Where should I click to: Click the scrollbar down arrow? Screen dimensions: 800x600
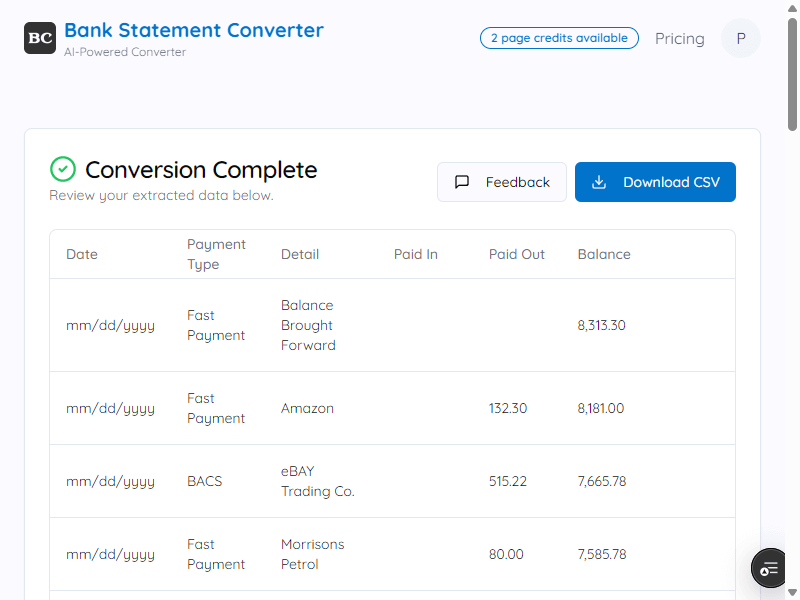click(792, 592)
